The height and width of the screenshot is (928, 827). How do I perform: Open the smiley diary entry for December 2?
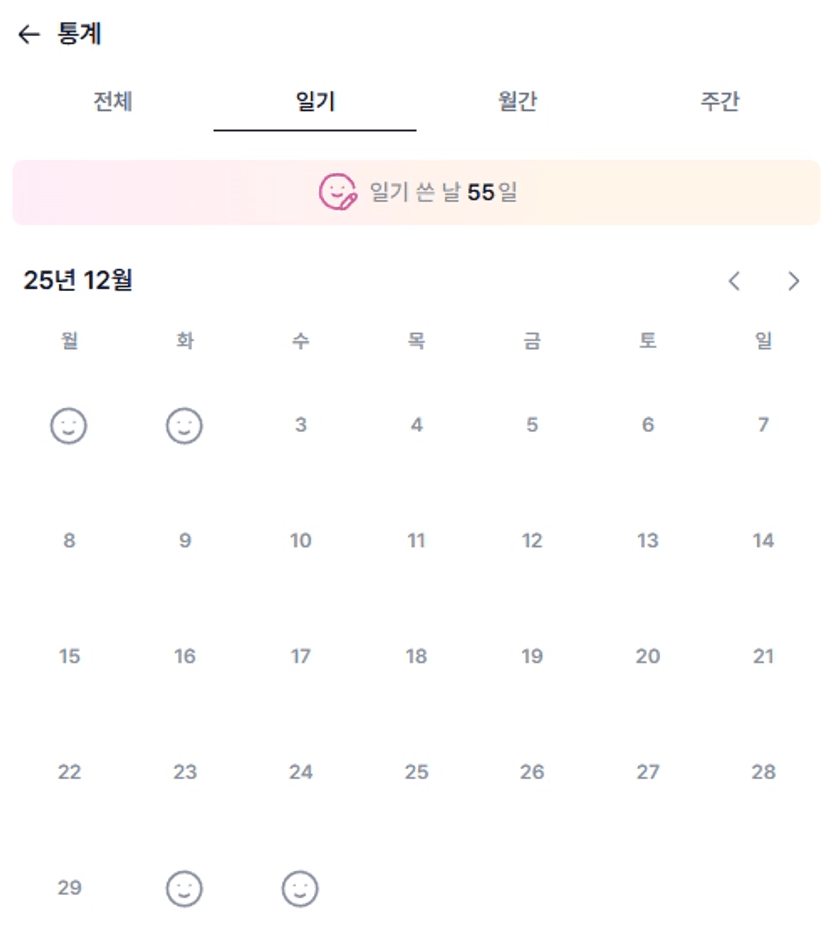[185, 427]
